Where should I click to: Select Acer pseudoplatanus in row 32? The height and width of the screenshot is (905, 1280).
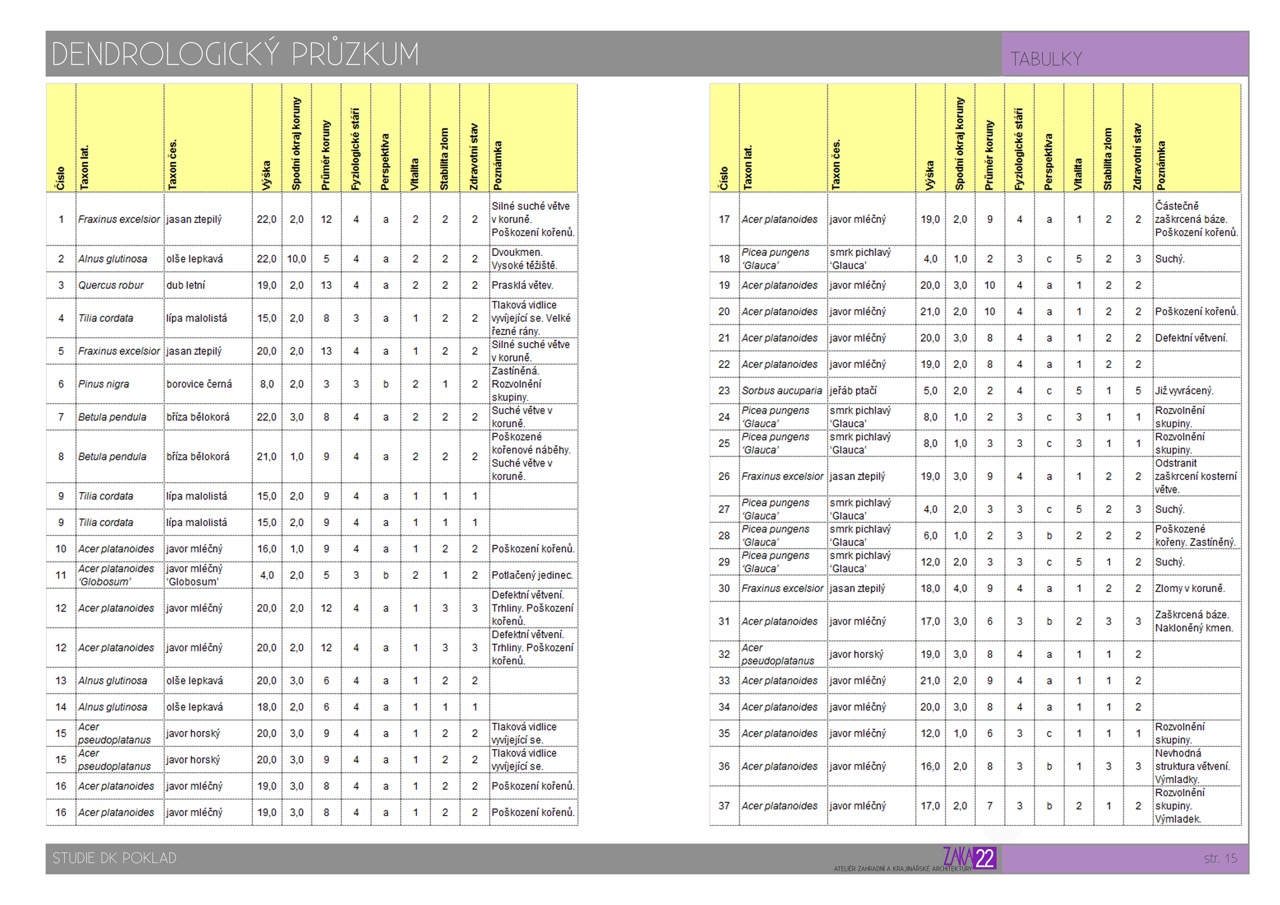tap(783, 654)
